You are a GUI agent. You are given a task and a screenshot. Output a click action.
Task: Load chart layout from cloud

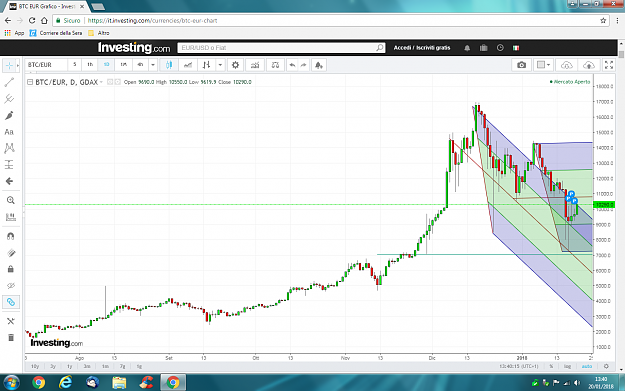(566, 65)
